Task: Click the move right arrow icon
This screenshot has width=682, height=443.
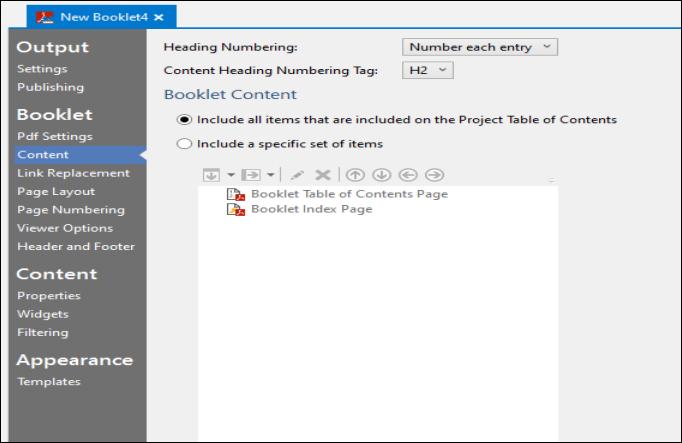Action: coord(433,174)
